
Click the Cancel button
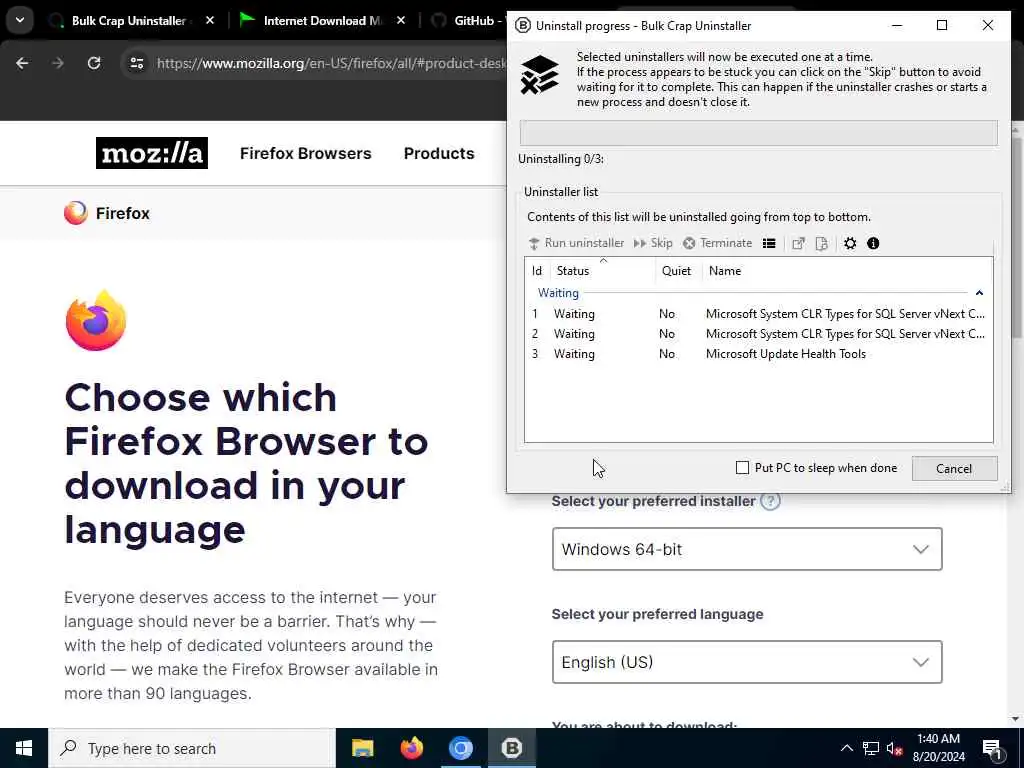click(x=953, y=468)
